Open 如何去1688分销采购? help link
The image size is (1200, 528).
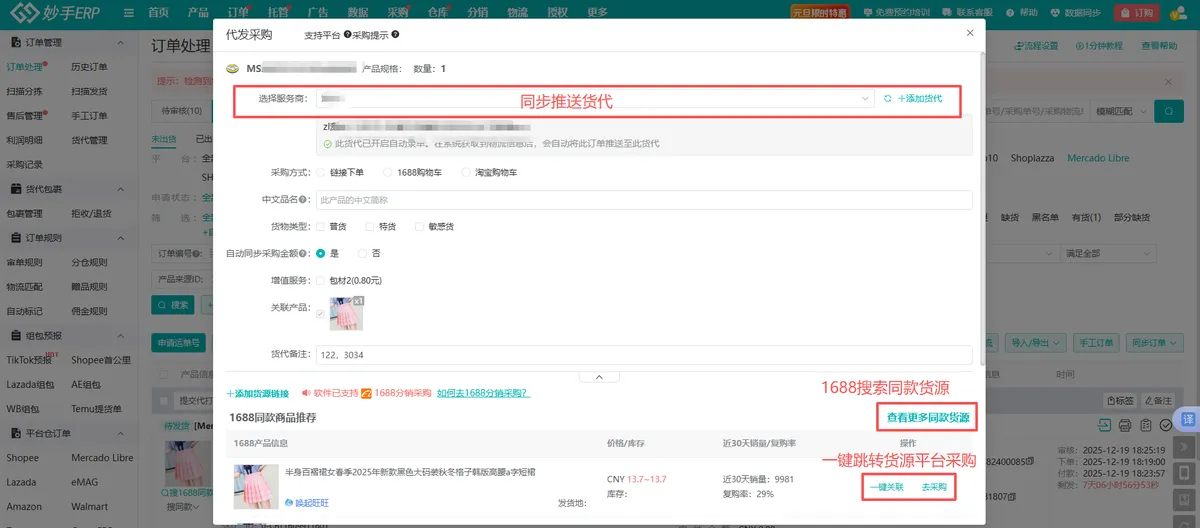[483, 394]
